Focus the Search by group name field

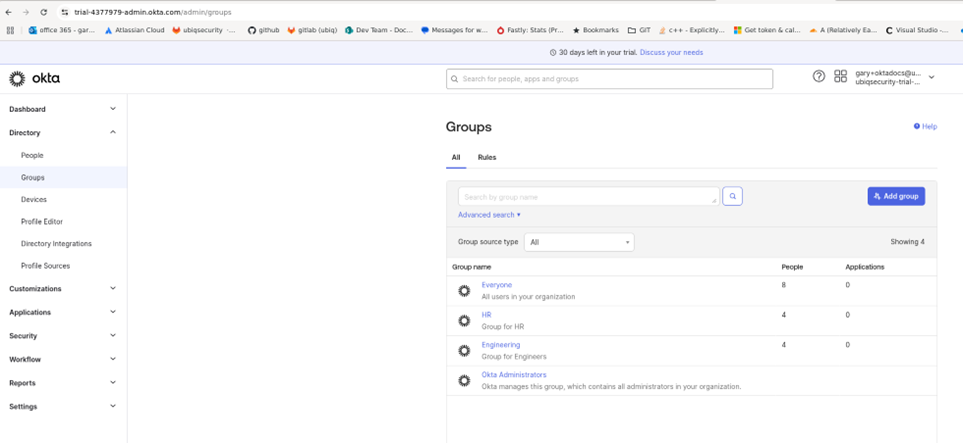click(589, 196)
